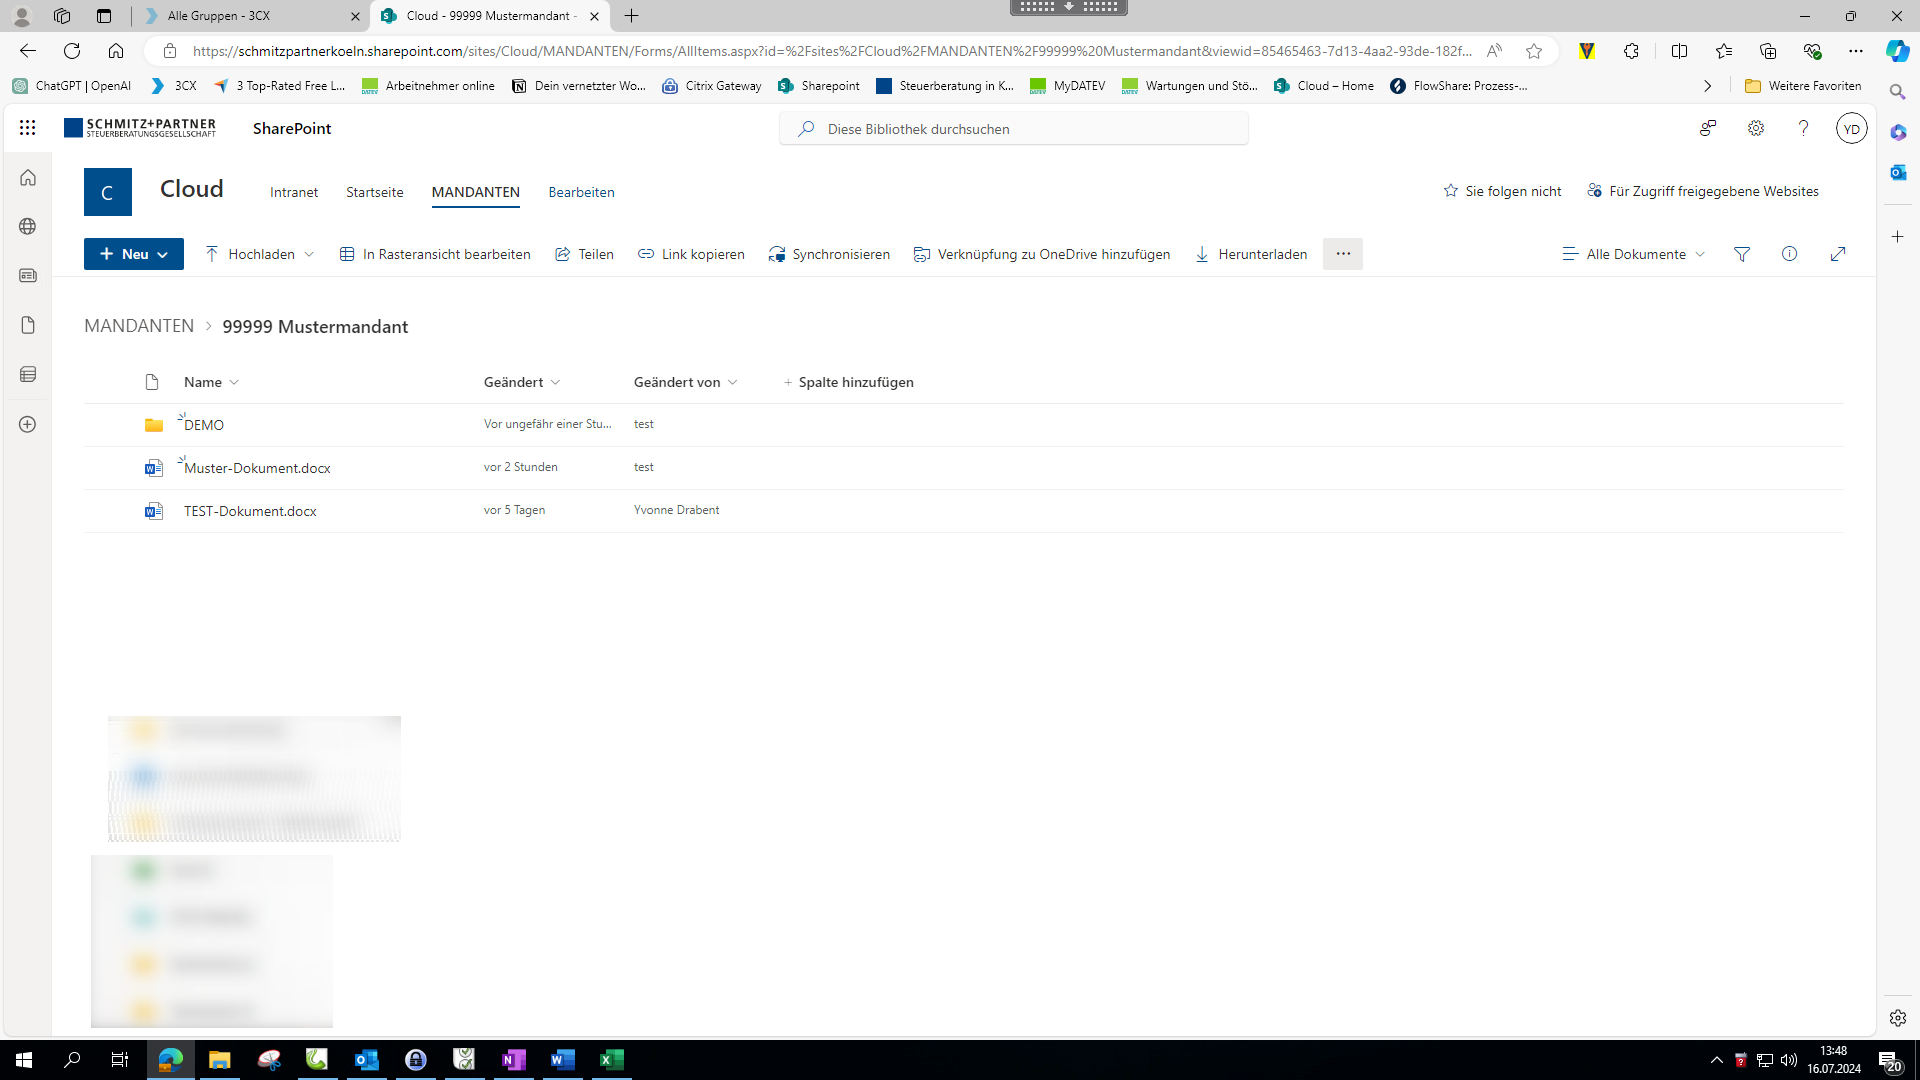Open the SharePoint settings gear
This screenshot has width=1920, height=1080.
coord(1756,128)
